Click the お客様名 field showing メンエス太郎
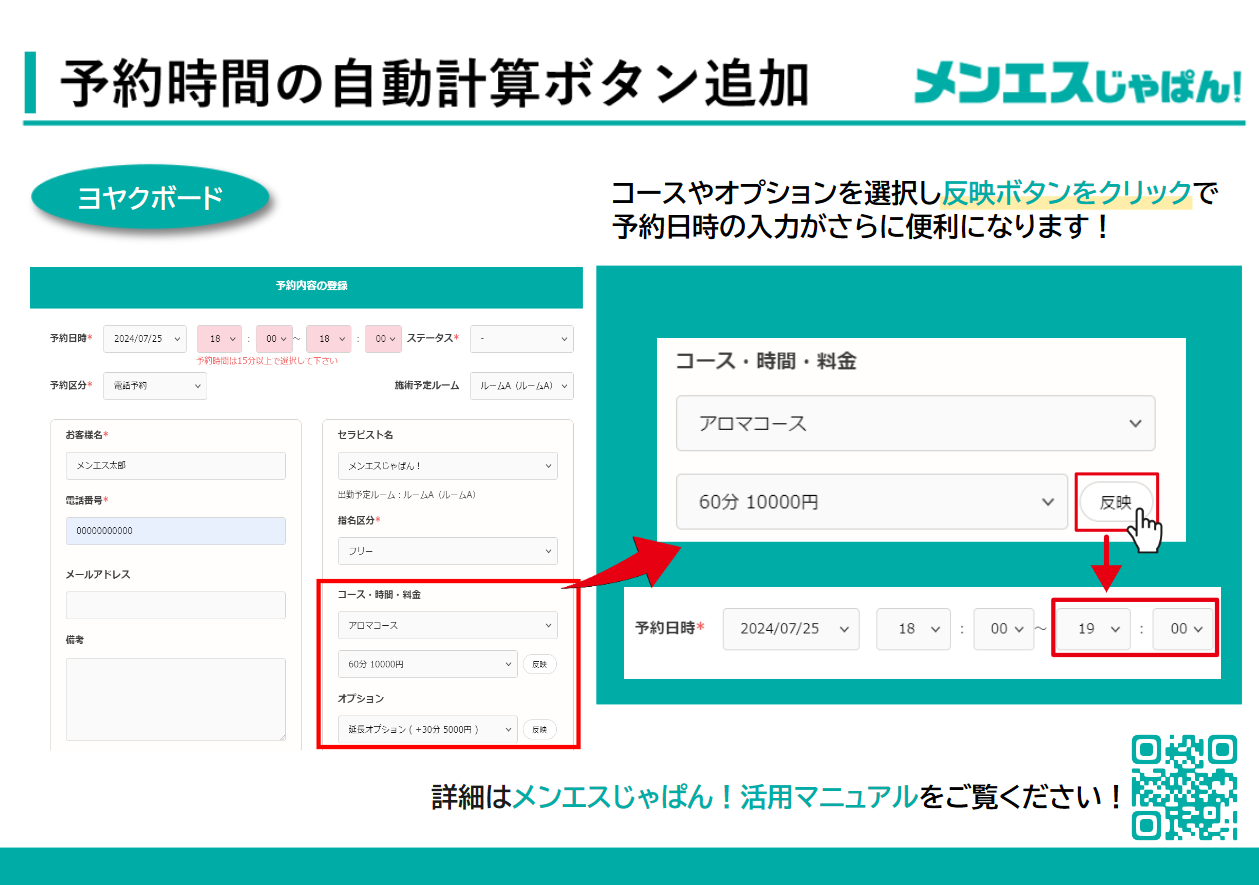Image resolution: width=1259 pixels, height=885 pixels. tap(175, 465)
